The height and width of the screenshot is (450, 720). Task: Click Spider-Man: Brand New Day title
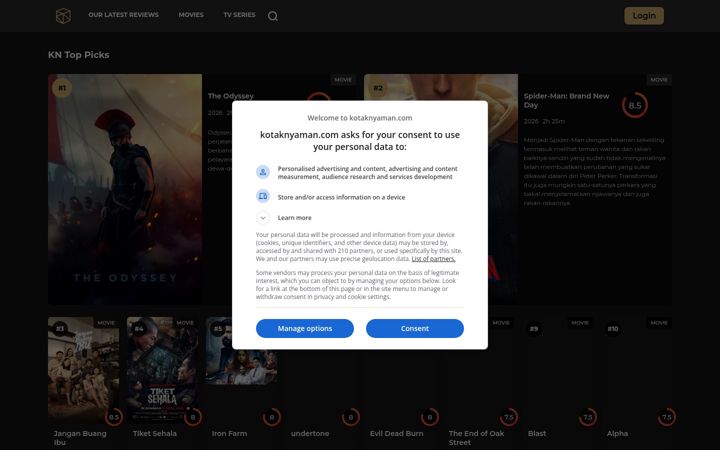click(x=567, y=101)
